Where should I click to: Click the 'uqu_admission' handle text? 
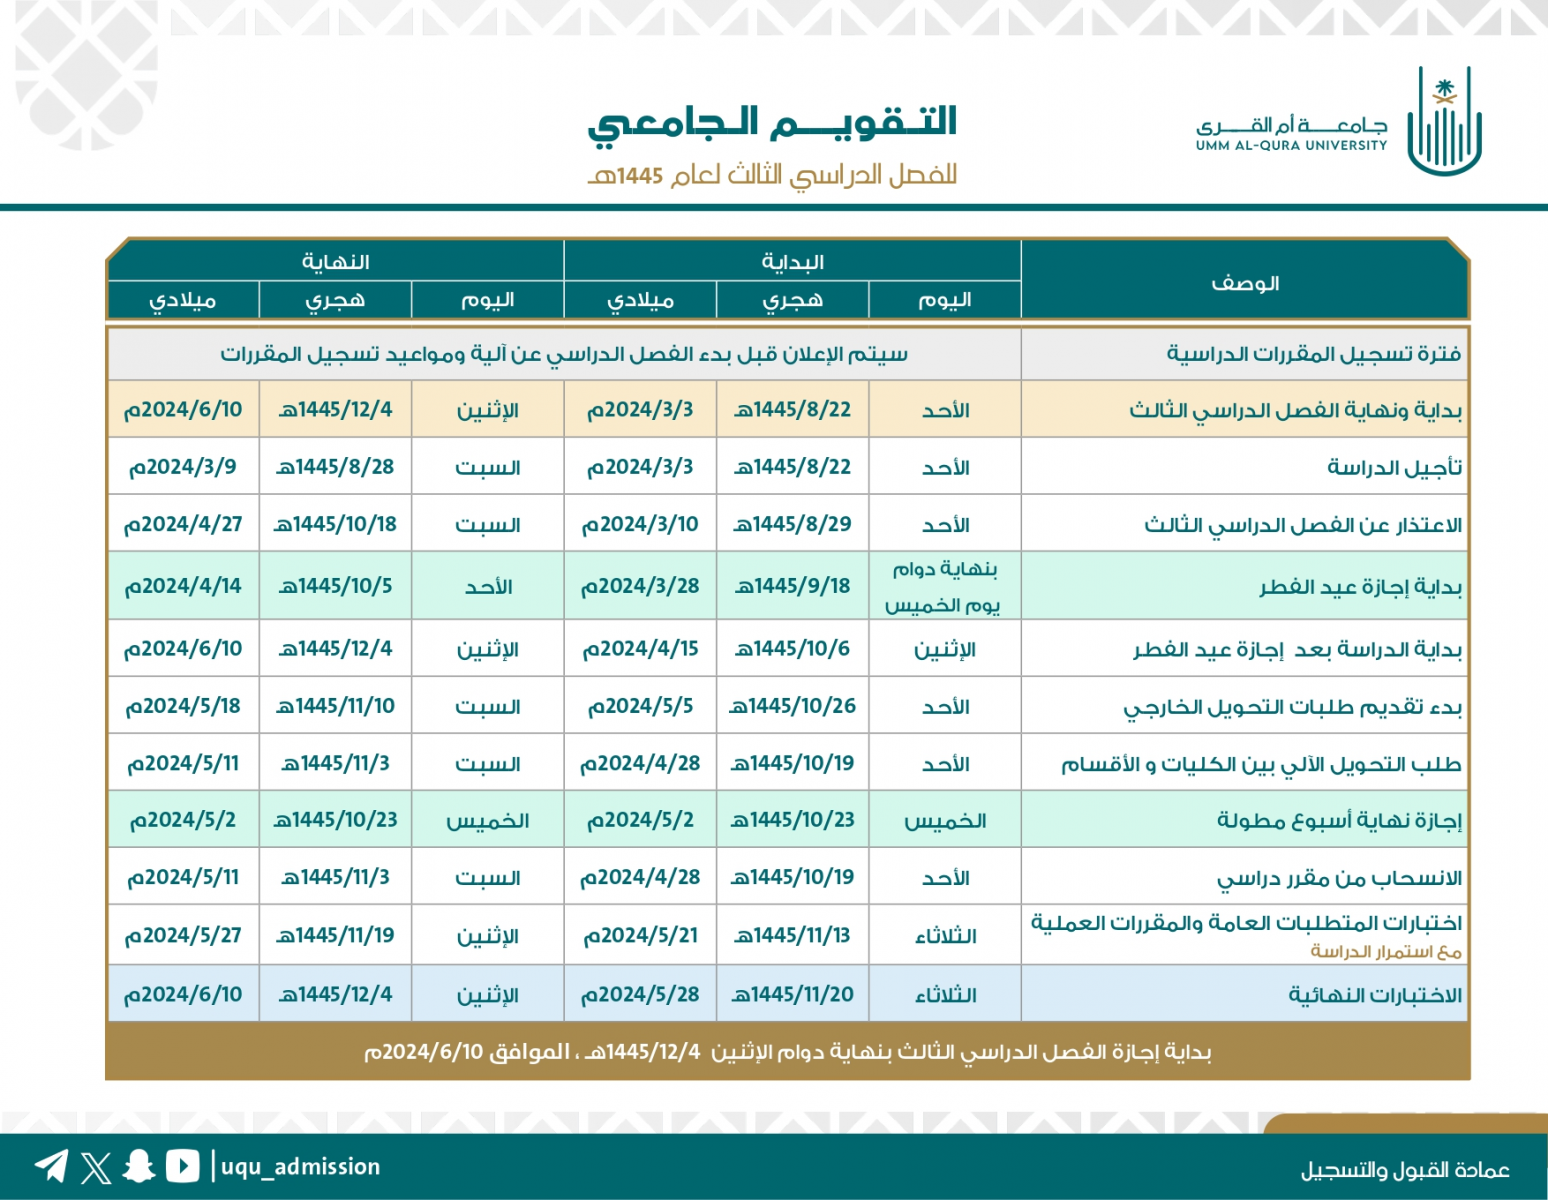(301, 1167)
